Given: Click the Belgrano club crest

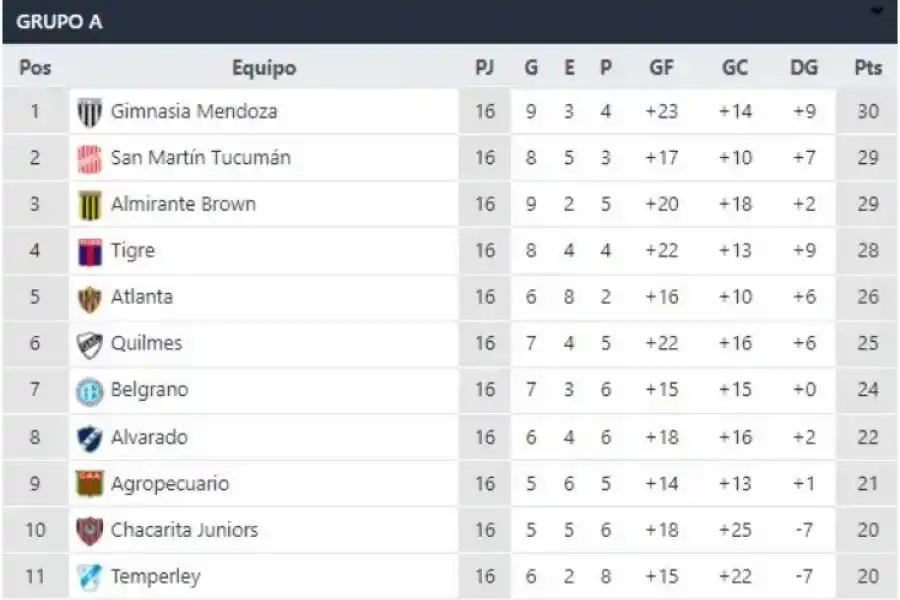Looking at the screenshot, I should tap(89, 390).
